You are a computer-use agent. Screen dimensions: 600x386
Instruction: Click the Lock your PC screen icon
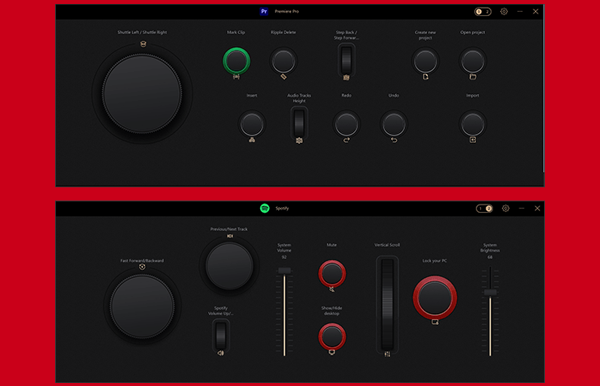pyautogui.click(x=435, y=322)
